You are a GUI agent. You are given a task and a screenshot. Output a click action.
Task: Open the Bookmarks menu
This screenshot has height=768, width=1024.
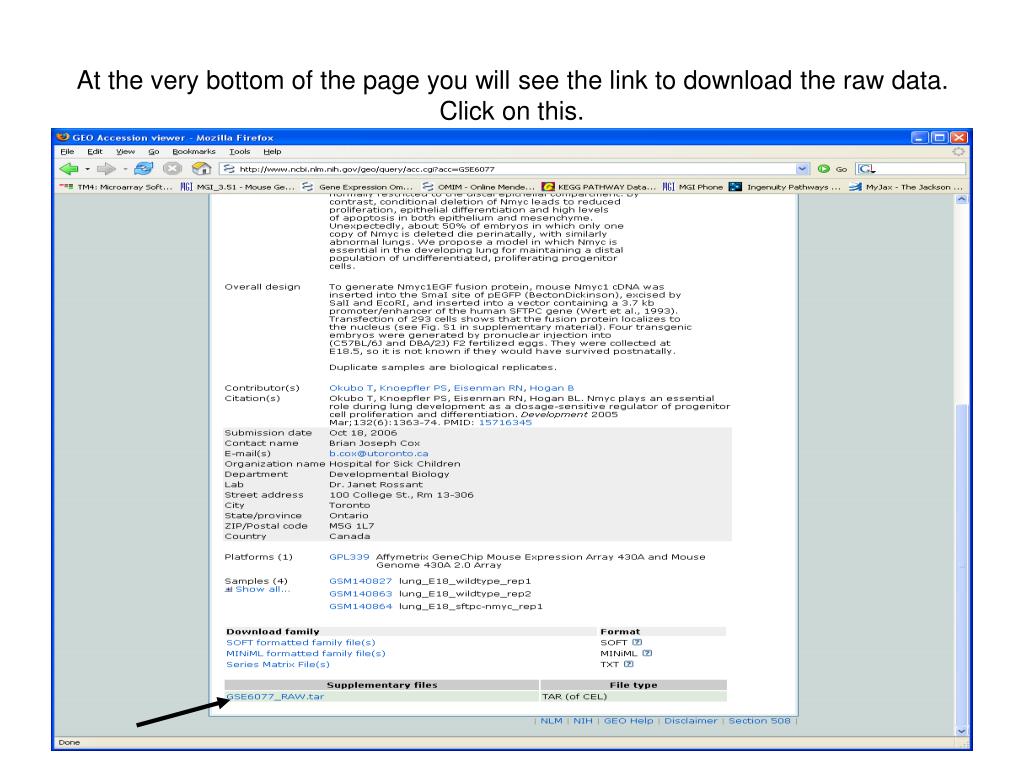pos(193,152)
